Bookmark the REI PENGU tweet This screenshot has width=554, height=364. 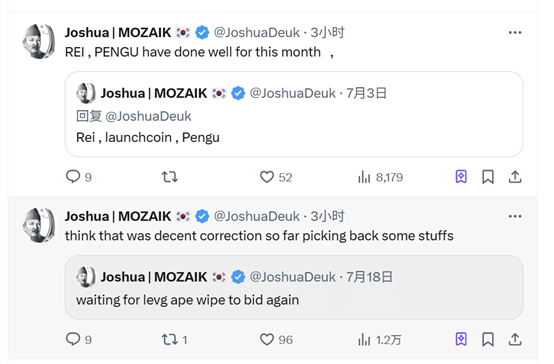pyautogui.click(x=488, y=177)
